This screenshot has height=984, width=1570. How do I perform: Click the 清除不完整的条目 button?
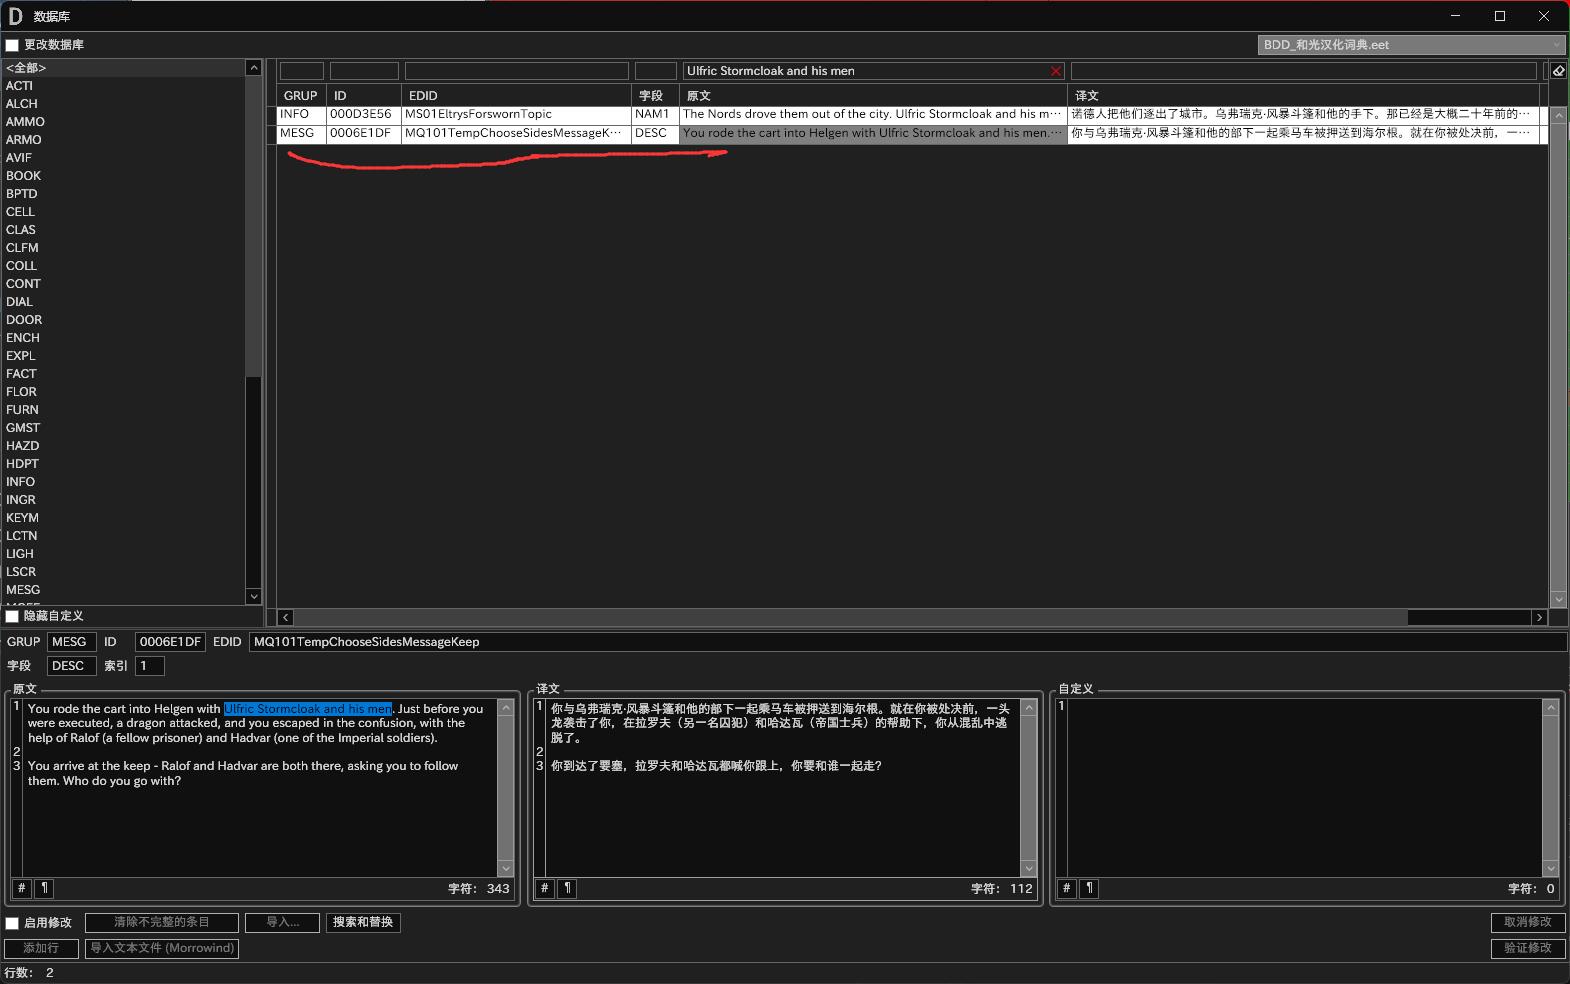tap(162, 923)
